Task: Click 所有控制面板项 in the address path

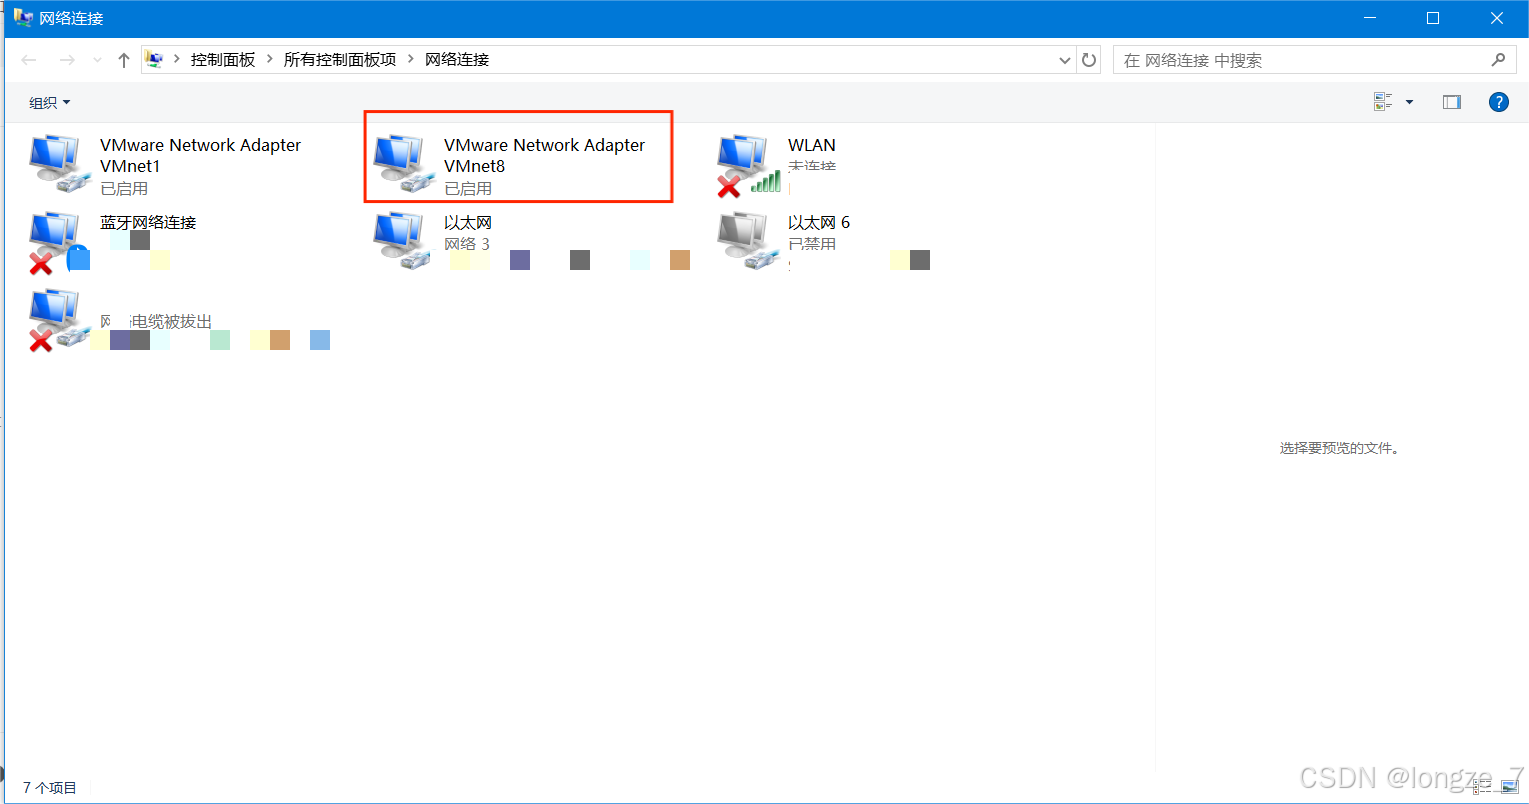Action: (x=340, y=60)
